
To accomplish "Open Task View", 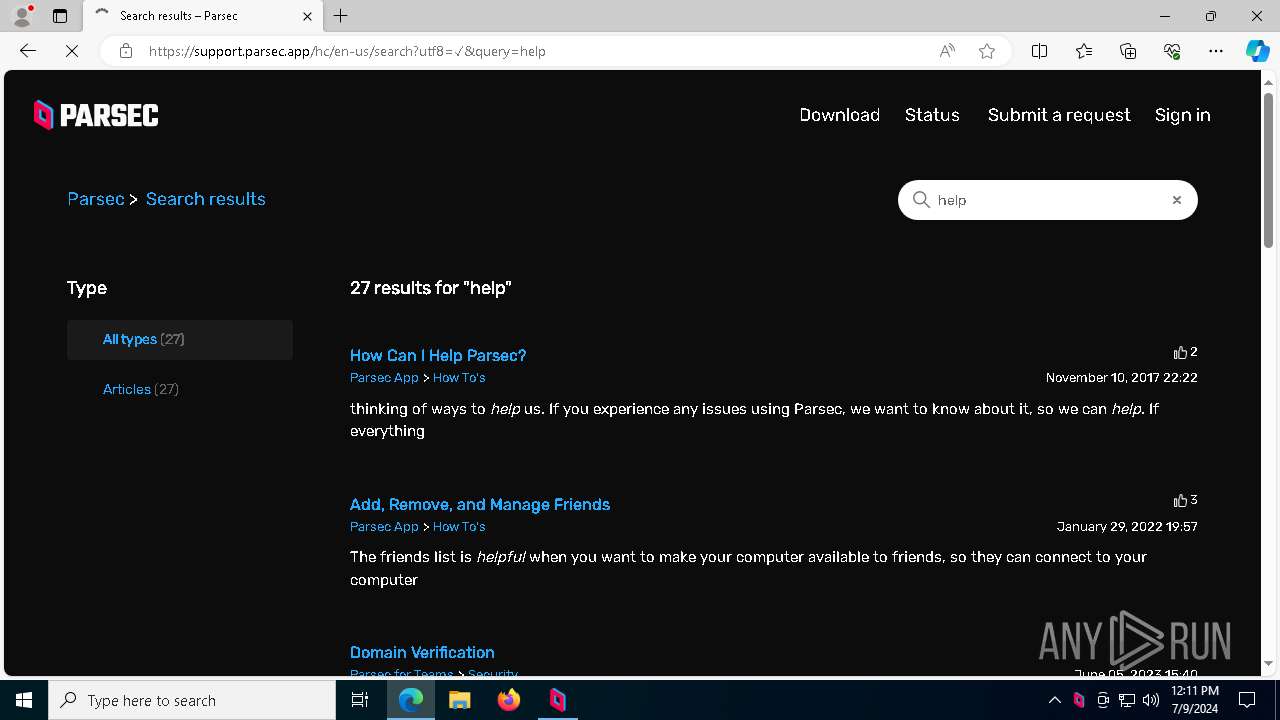I will pyautogui.click(x=360, y=700).
